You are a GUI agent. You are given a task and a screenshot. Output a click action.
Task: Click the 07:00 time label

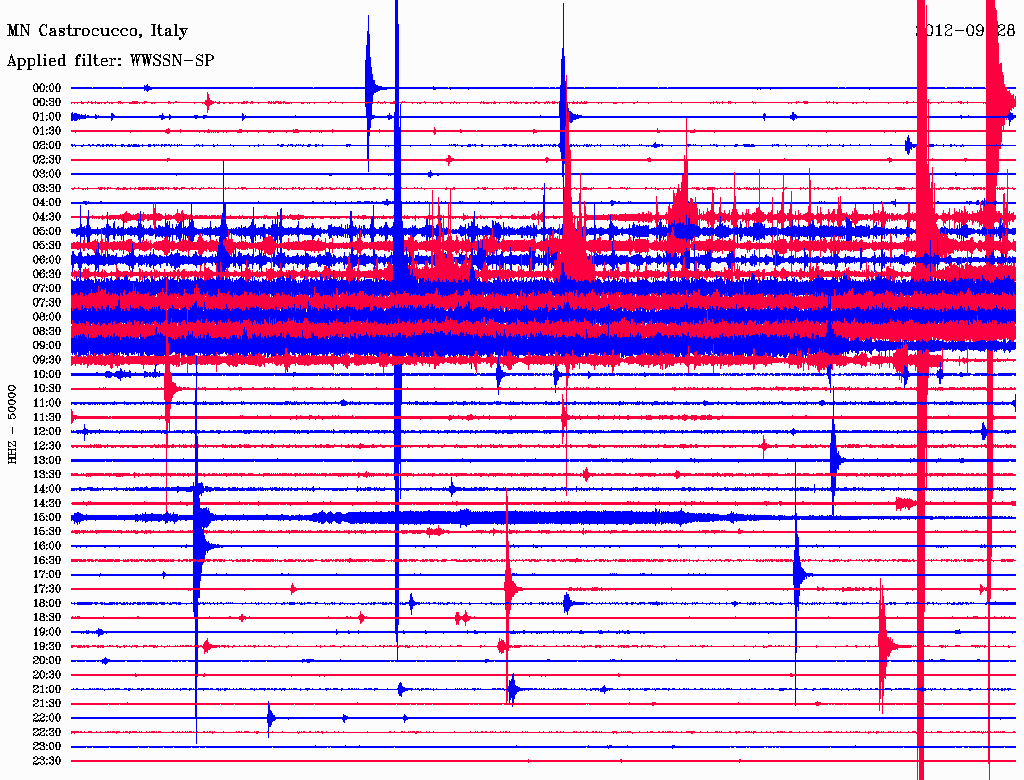point(47,288)
